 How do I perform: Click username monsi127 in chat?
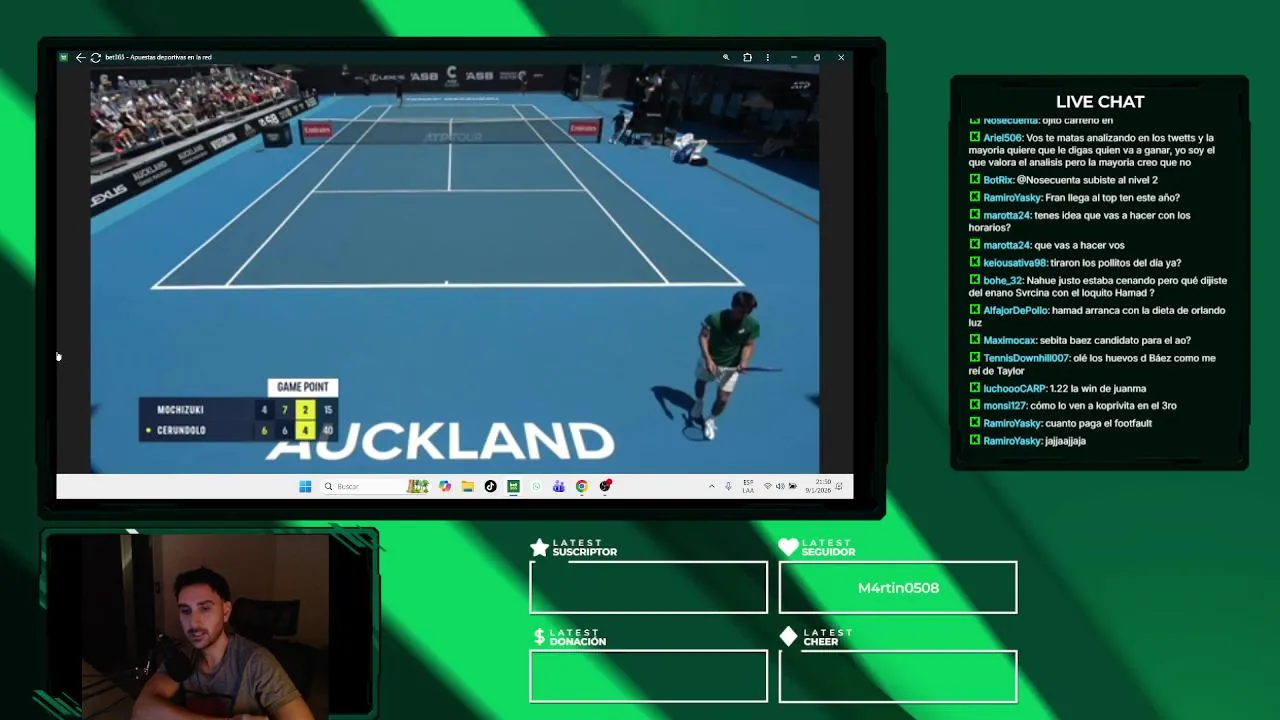pyautogui.click(x=1005, y=406)
